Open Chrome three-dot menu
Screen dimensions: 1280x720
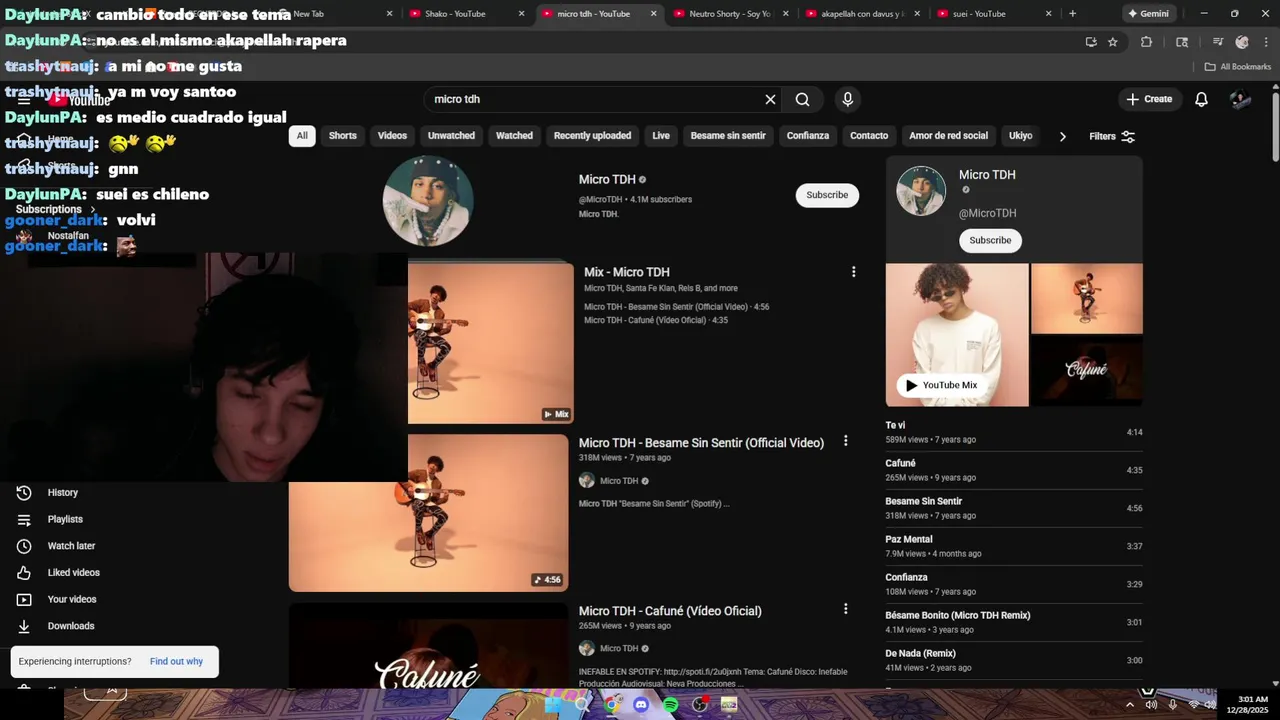(1265, 42)
